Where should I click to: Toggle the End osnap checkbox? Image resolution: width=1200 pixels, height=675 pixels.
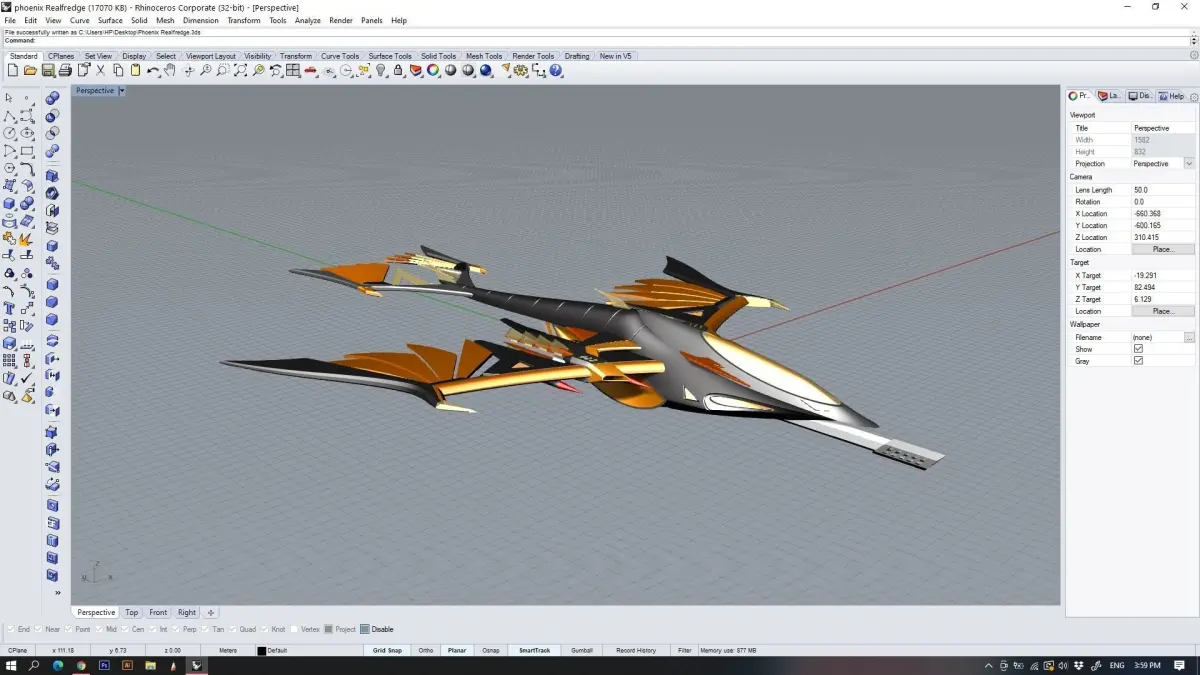point(11,629)
